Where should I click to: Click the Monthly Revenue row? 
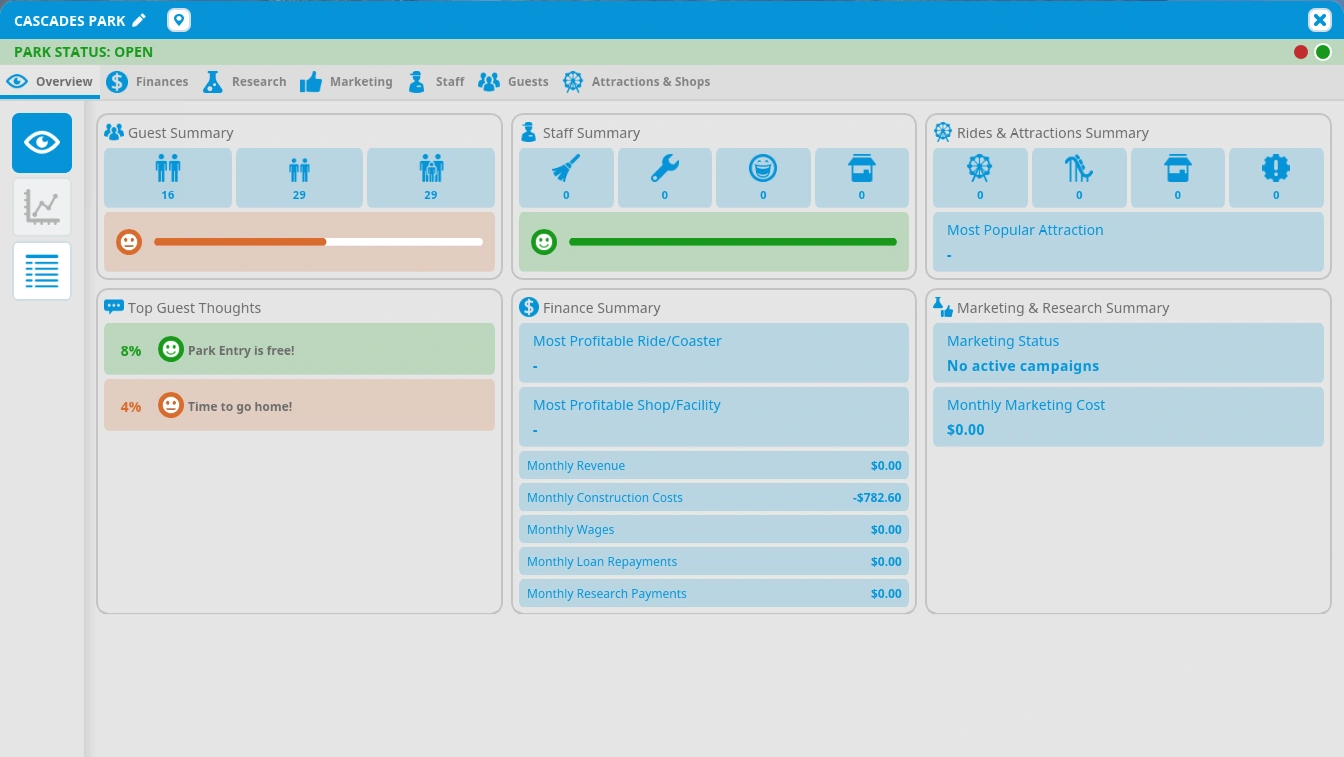[x=714, y=466]
